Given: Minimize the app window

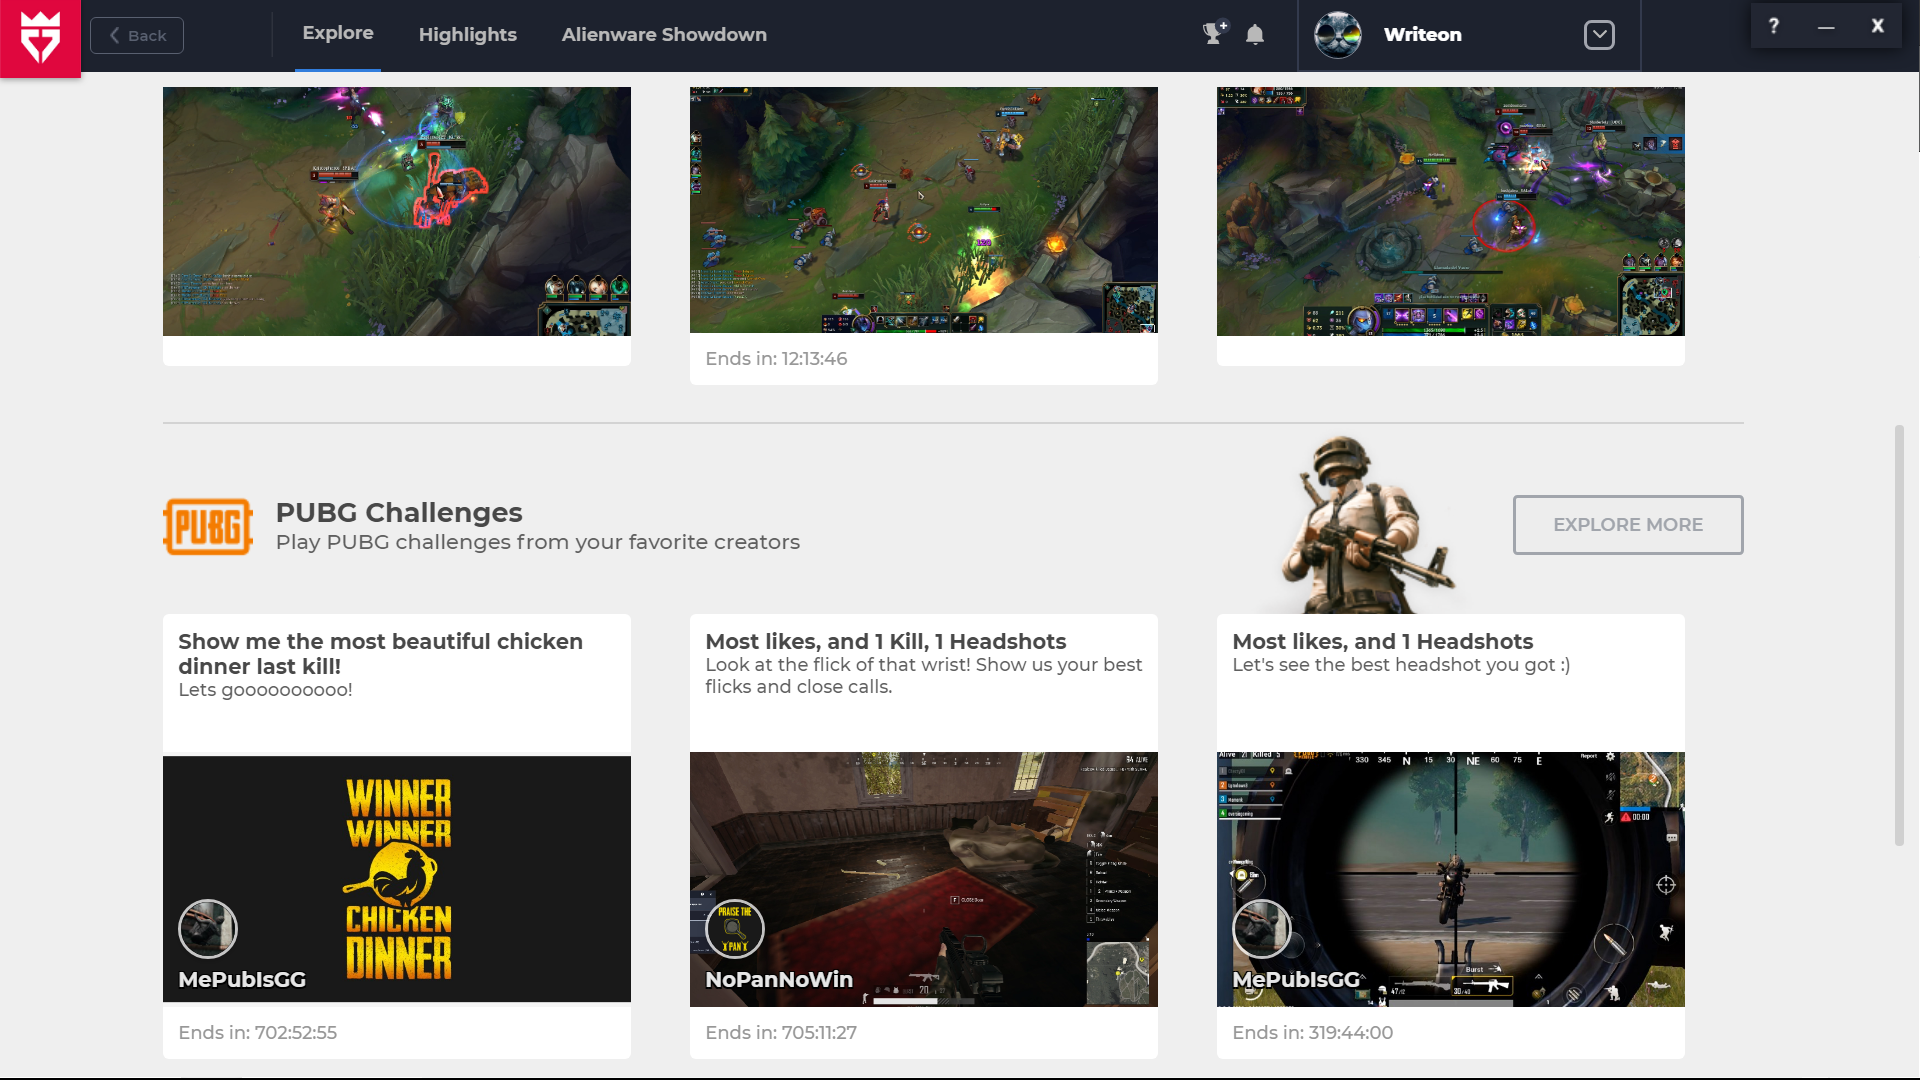Looking at the screenshot, I should (x=1826, y=26).
